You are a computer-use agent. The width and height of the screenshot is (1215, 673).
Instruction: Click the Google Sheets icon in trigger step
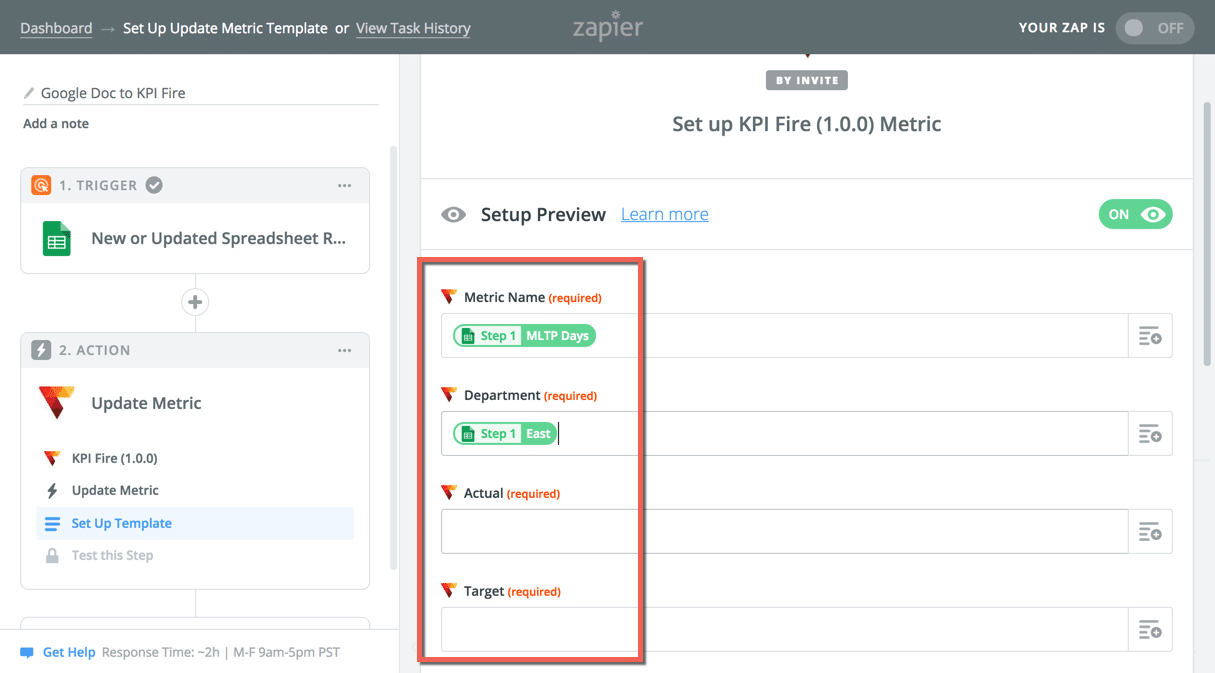point(57,239)
